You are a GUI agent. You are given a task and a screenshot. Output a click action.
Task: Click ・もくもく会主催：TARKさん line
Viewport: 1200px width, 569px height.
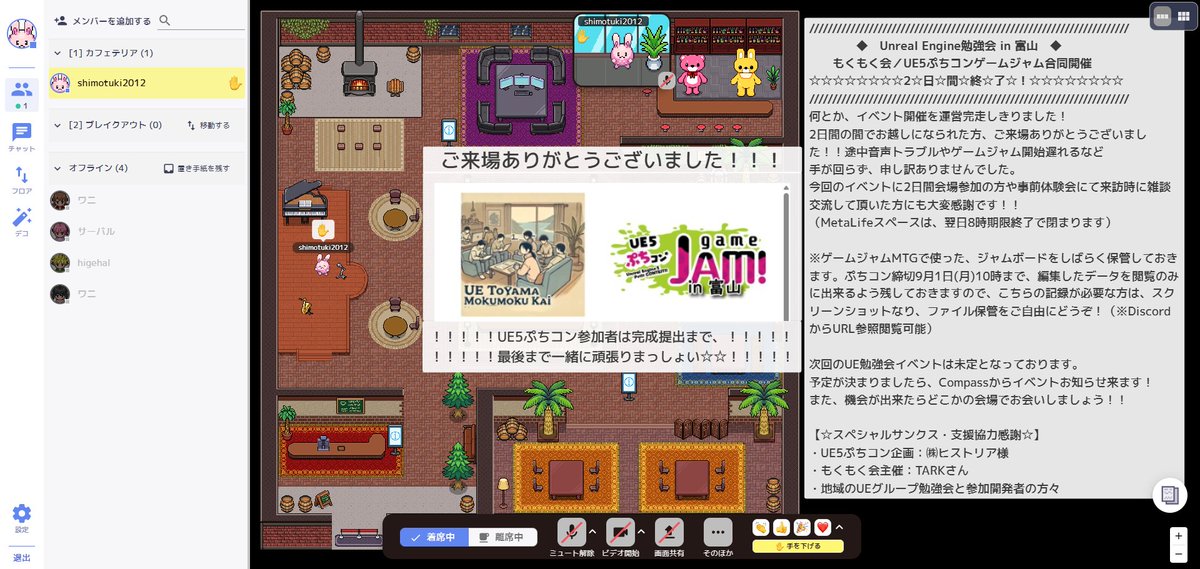click(888, 471)
